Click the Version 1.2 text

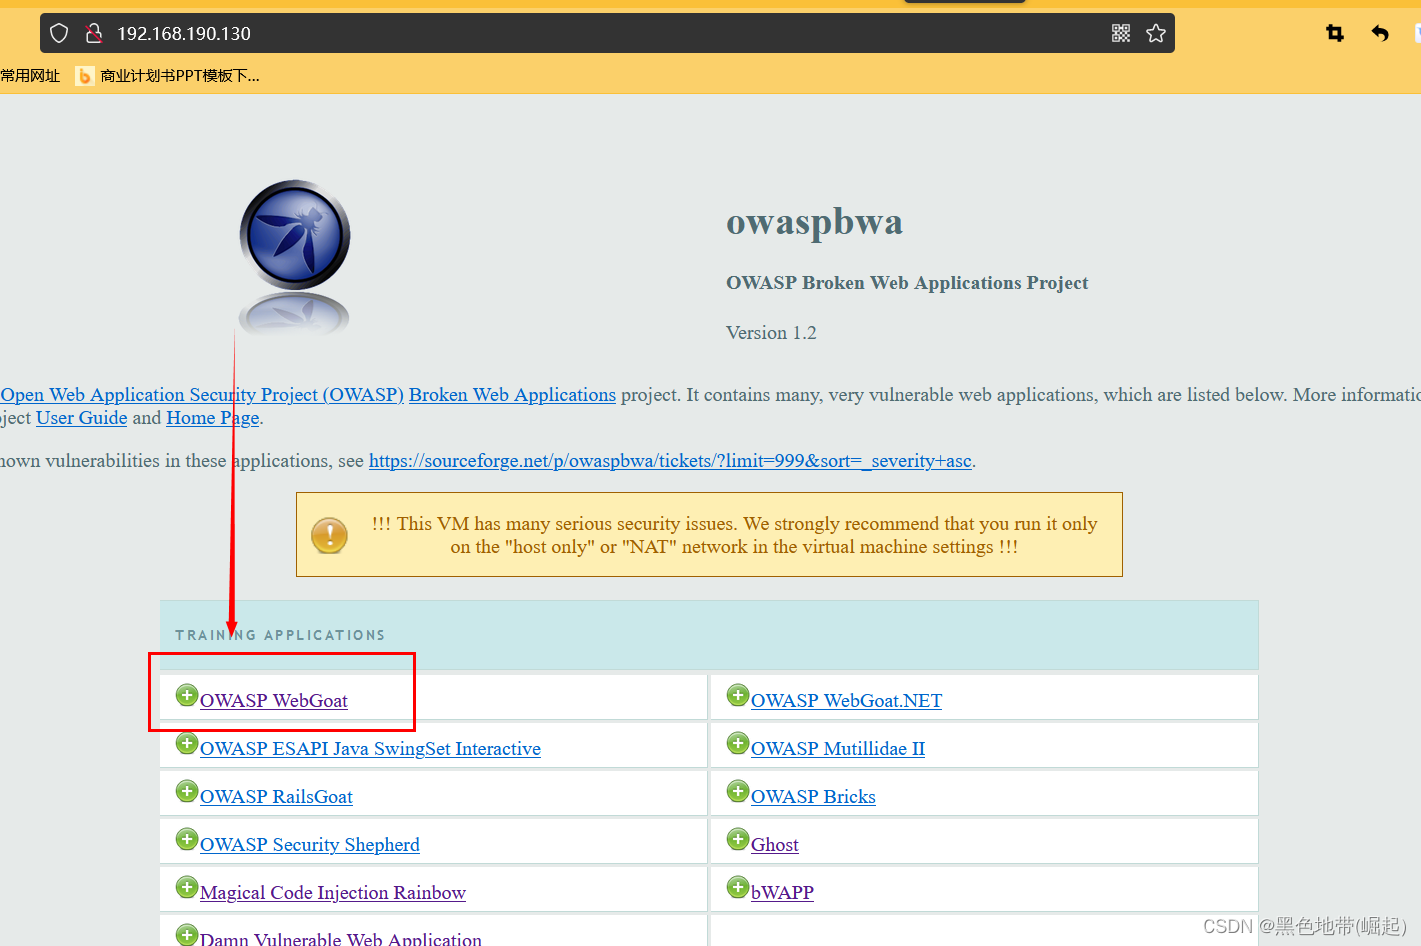pos(771,333)
